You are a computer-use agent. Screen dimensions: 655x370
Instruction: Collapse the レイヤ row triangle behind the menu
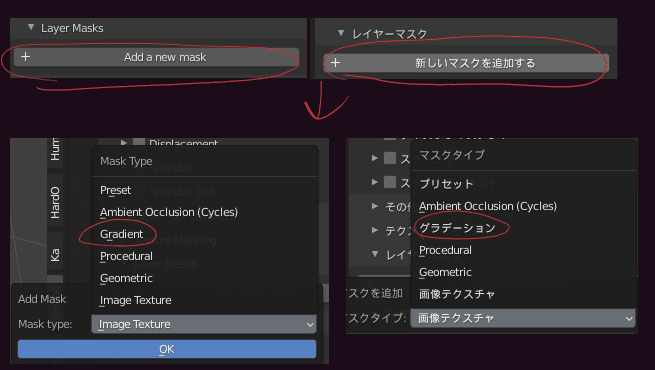(x=375, y=253)
